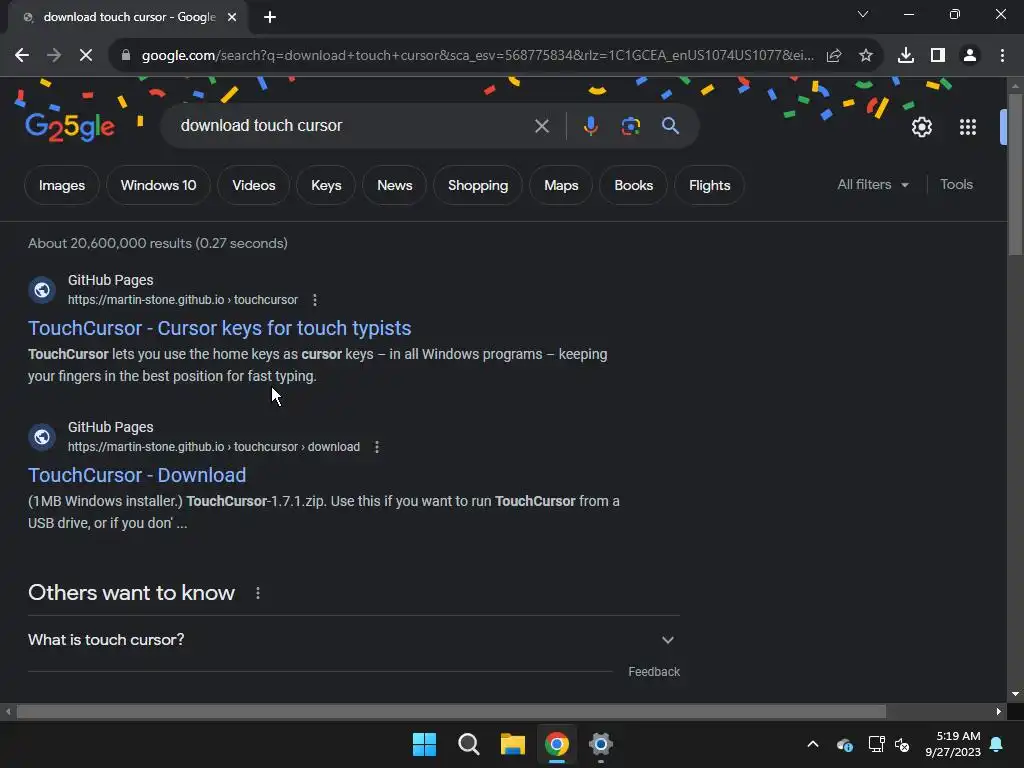Close the 'download touch cursor' tab
The height and width of the screenshot is (768, 1024).
(232, 17)
